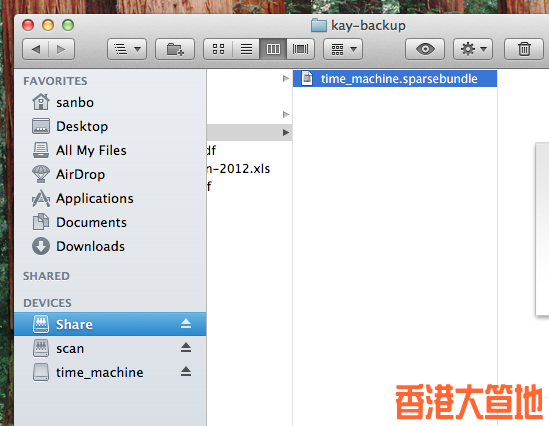549x426 pixels.
Task: Create a new folder
Action: (x=175, y=49)
